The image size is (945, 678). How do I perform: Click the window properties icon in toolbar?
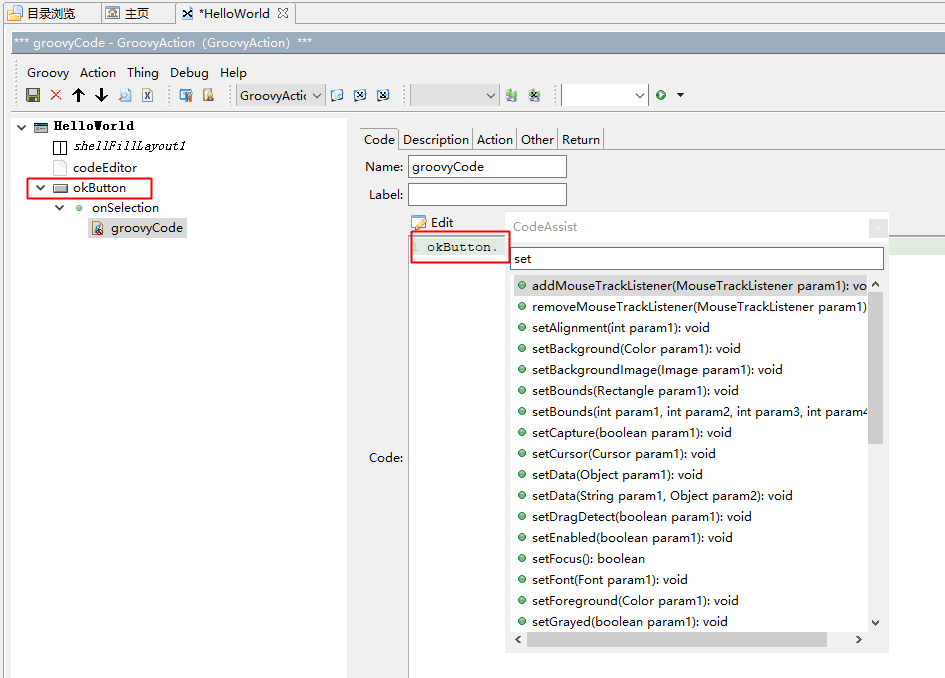point(186,95)
